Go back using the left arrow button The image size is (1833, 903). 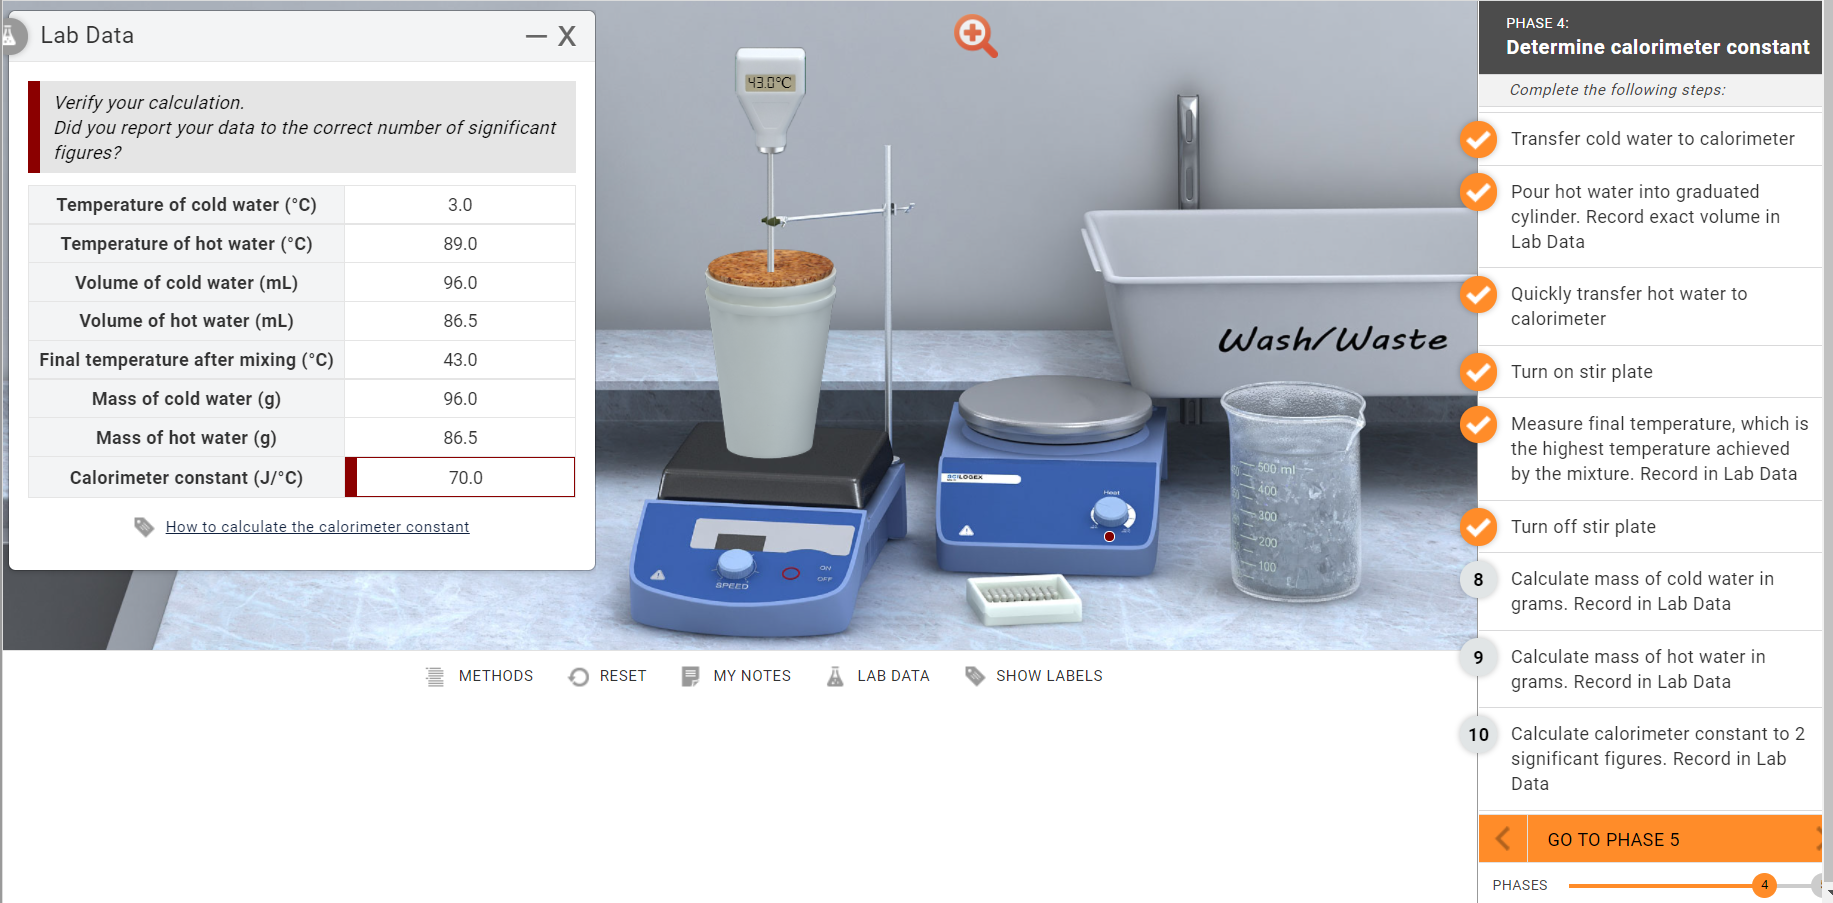[x=1503, y=839]
